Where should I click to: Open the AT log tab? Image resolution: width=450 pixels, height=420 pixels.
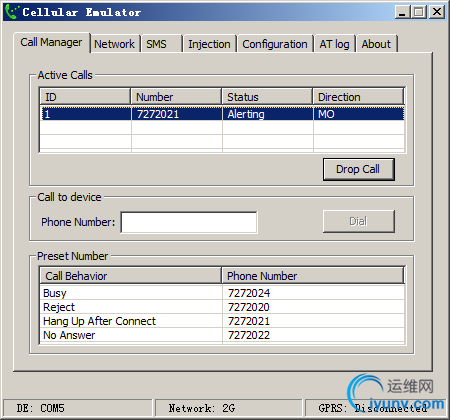[334, 44]
